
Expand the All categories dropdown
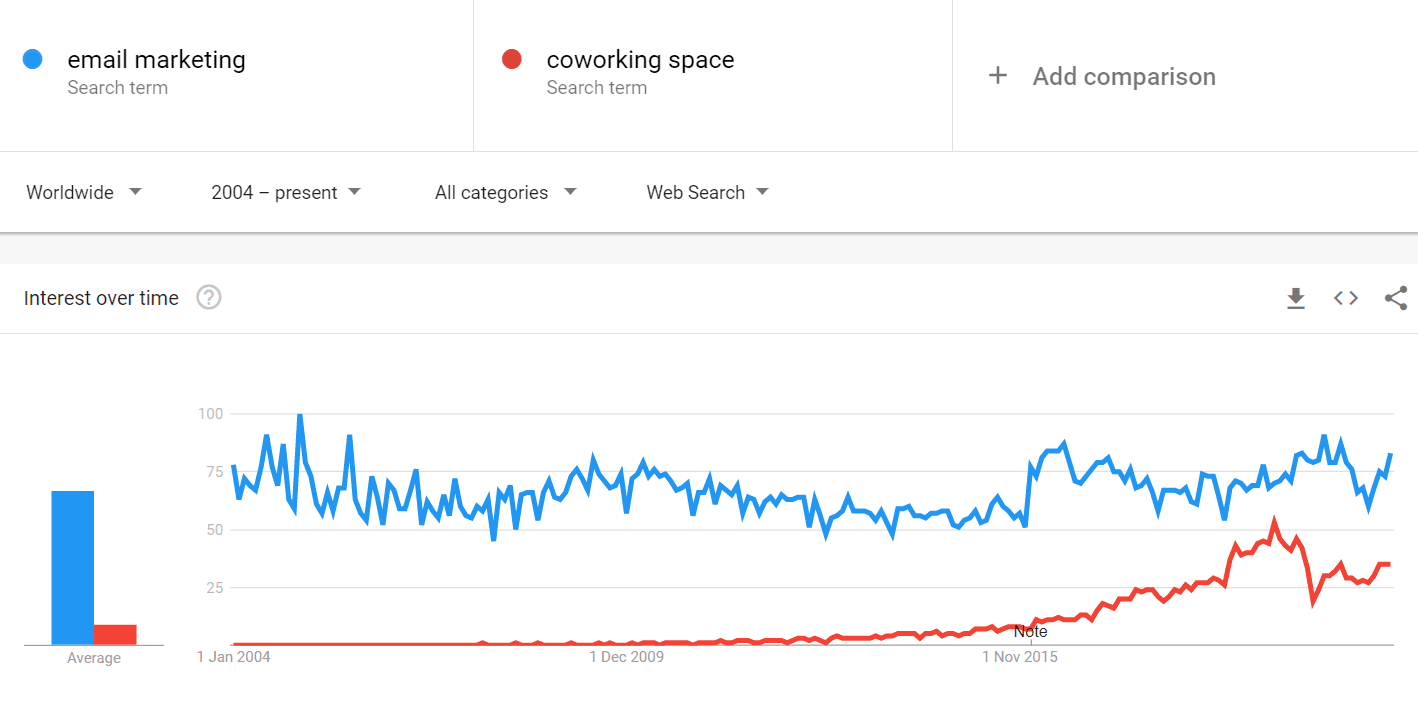click(505, 192)
